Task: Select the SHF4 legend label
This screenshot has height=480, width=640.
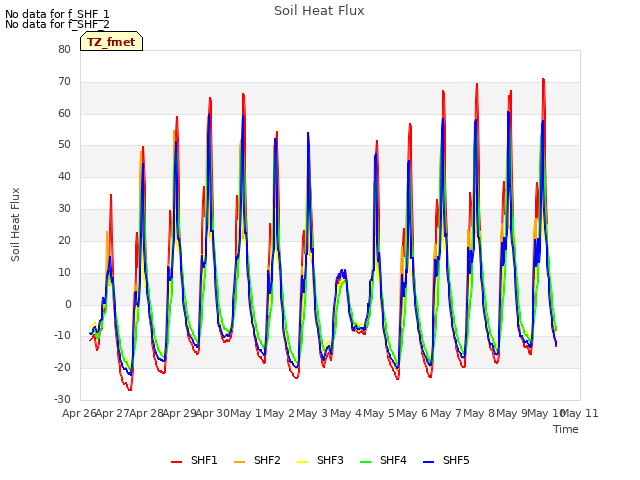Action: click(393, 460)
